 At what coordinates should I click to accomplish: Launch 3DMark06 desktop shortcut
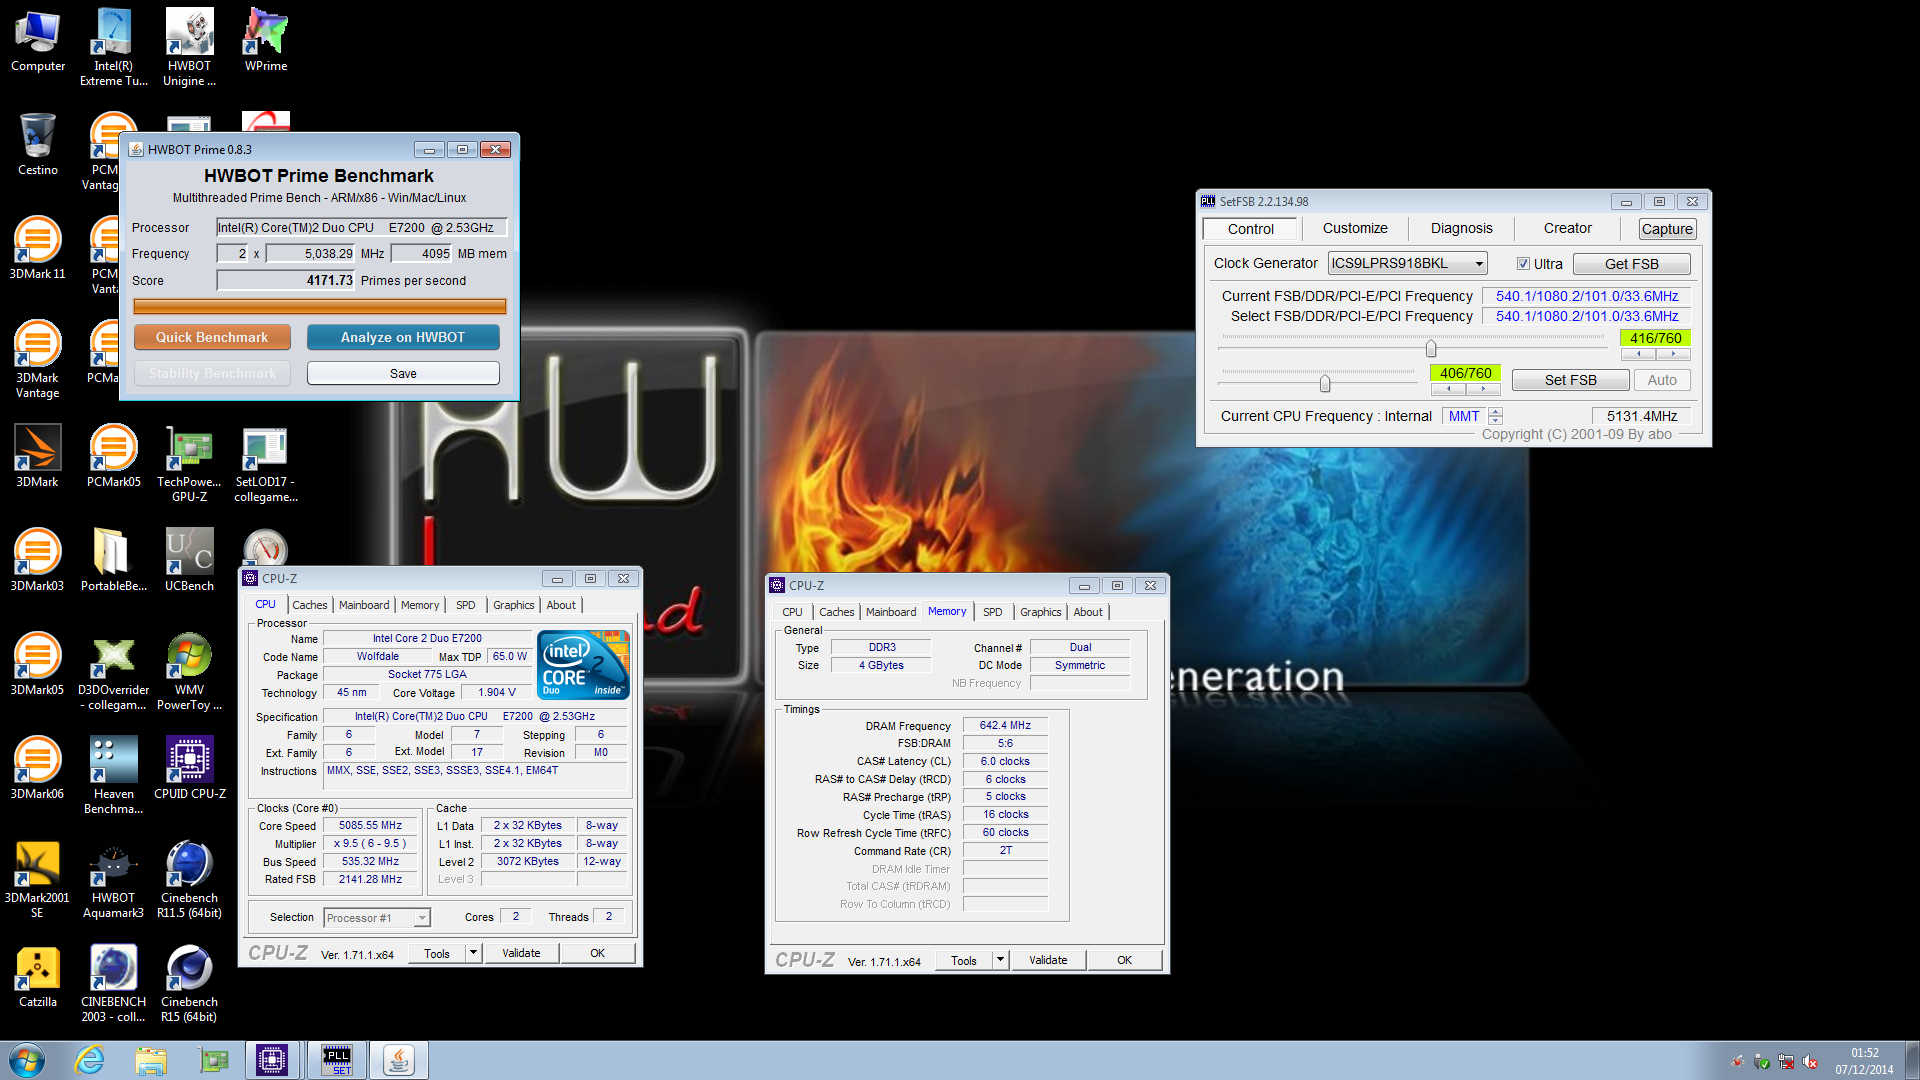tap(38, 769)
